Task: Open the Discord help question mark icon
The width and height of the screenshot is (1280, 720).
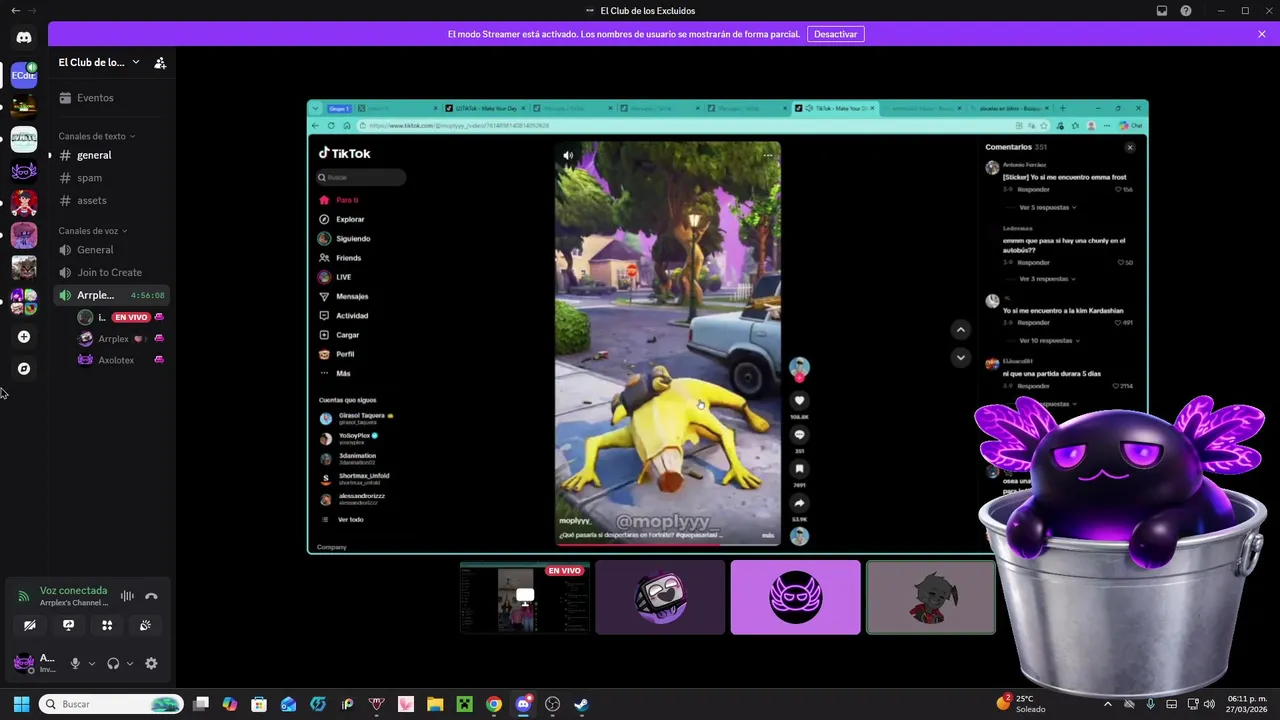Action: 1186,11
